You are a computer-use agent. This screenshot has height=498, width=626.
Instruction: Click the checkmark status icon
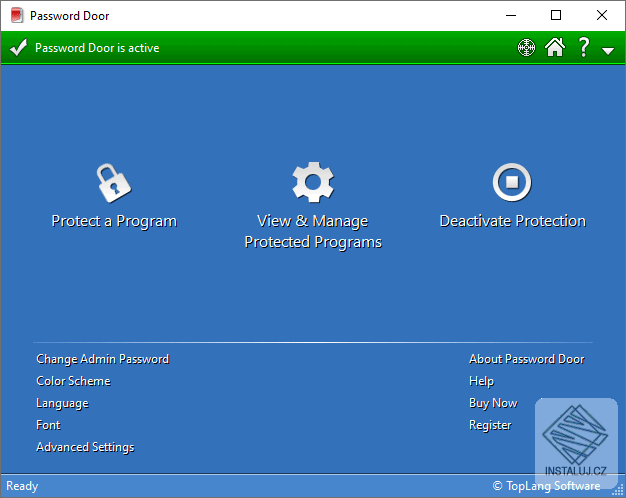click(18, 48)
